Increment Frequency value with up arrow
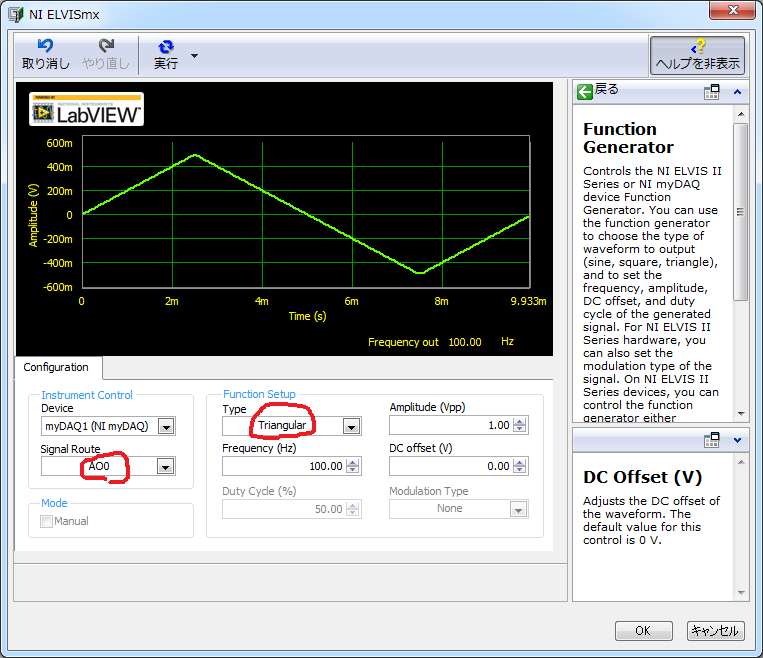Image resolution: width=763 pixels, height=658 pixels. coord(353,462)
